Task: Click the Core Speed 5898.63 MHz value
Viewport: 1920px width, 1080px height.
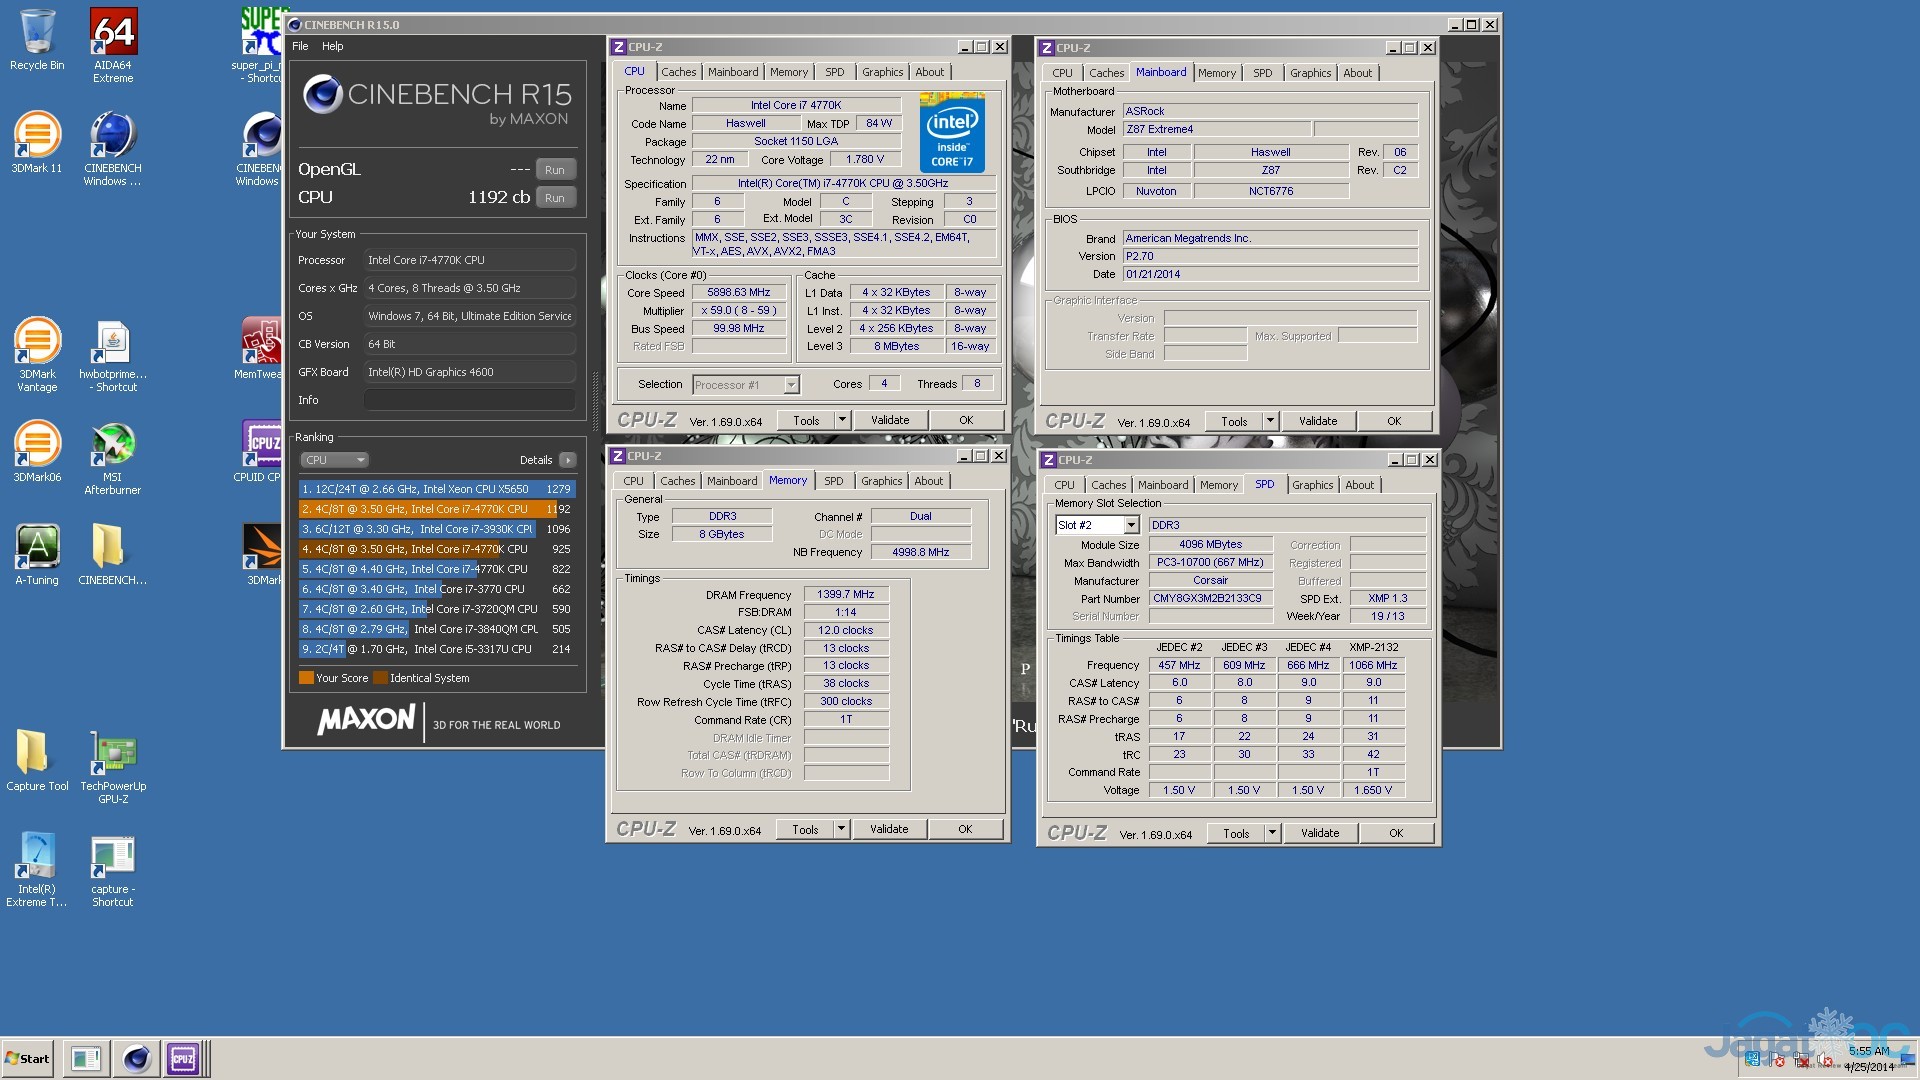Action: point(739,293)
